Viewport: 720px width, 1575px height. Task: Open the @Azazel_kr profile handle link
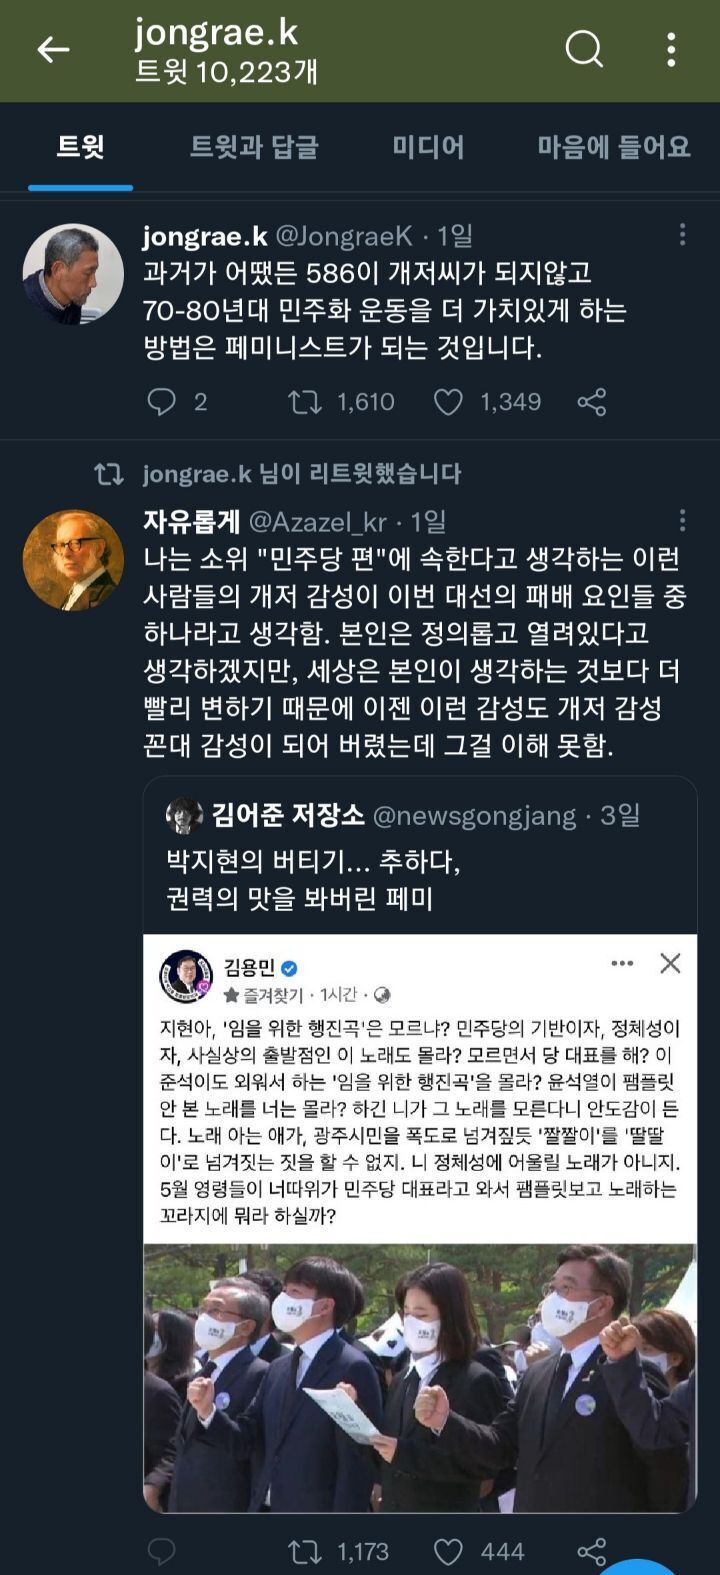click(x=317, y=521)
